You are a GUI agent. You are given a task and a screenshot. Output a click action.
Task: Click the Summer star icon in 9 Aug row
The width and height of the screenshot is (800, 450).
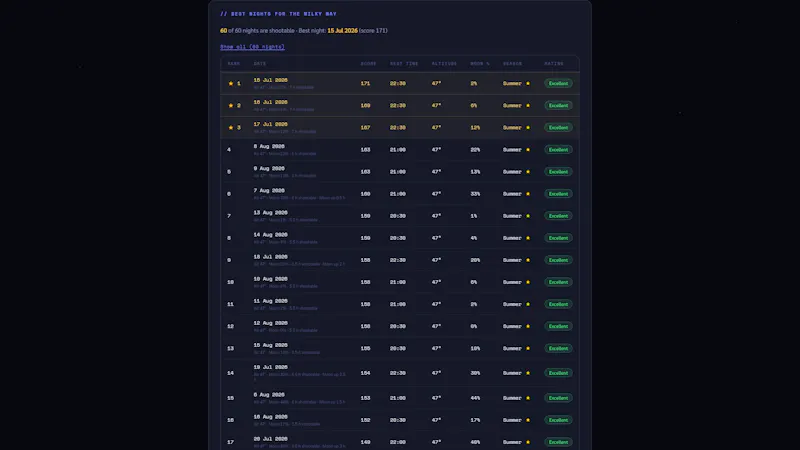point(528,172)
